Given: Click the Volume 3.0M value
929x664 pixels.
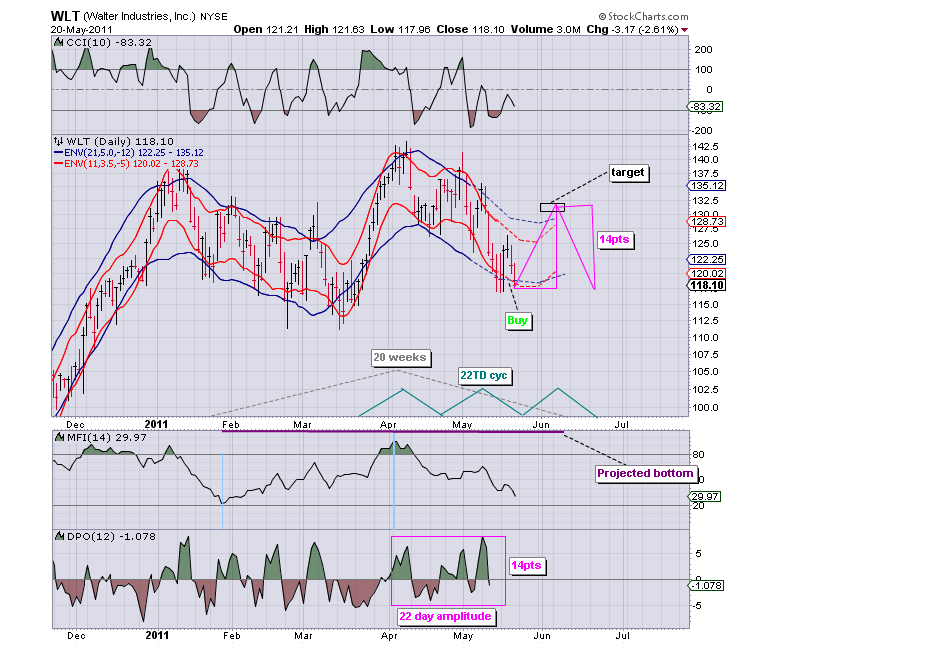Looking at the screenshot, I should 546,29.
